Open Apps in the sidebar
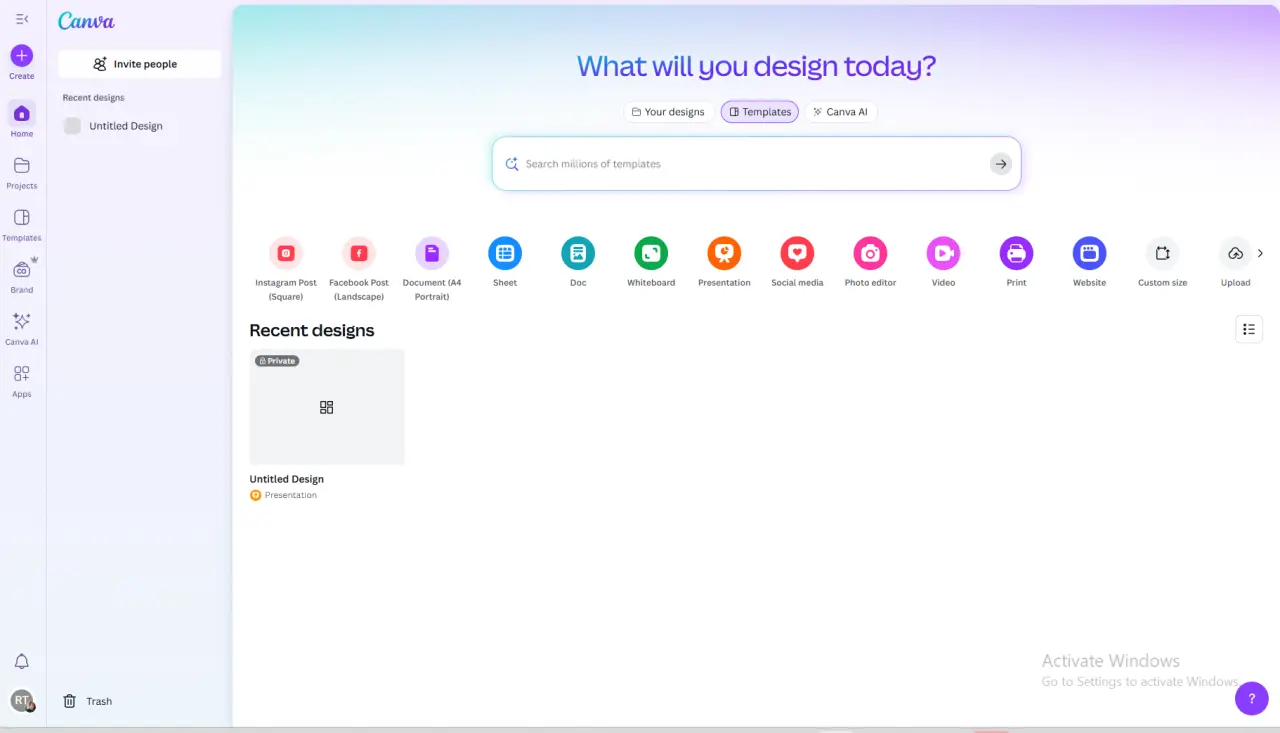This screenshot has height=733, width=1280. 22,379
